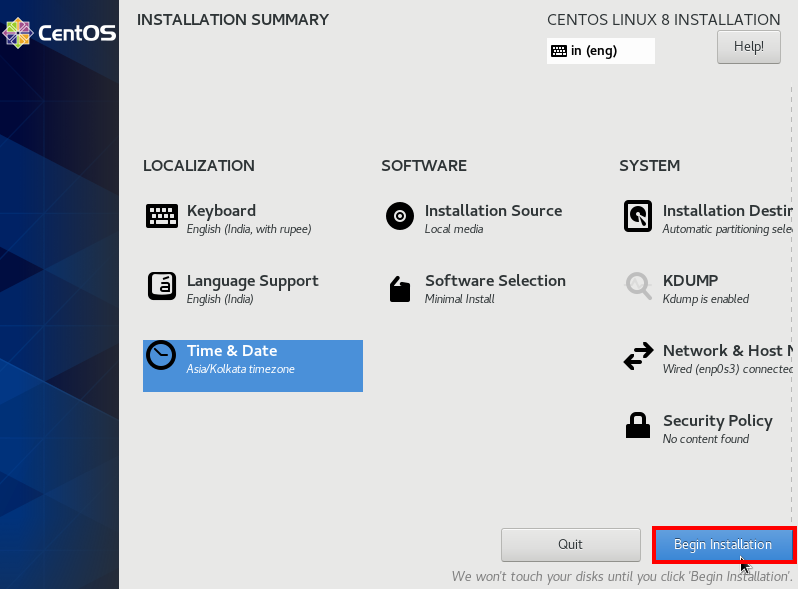Click 'Kdump is enabled' status text
Viewport: 798px width, 589px height.
705,299
